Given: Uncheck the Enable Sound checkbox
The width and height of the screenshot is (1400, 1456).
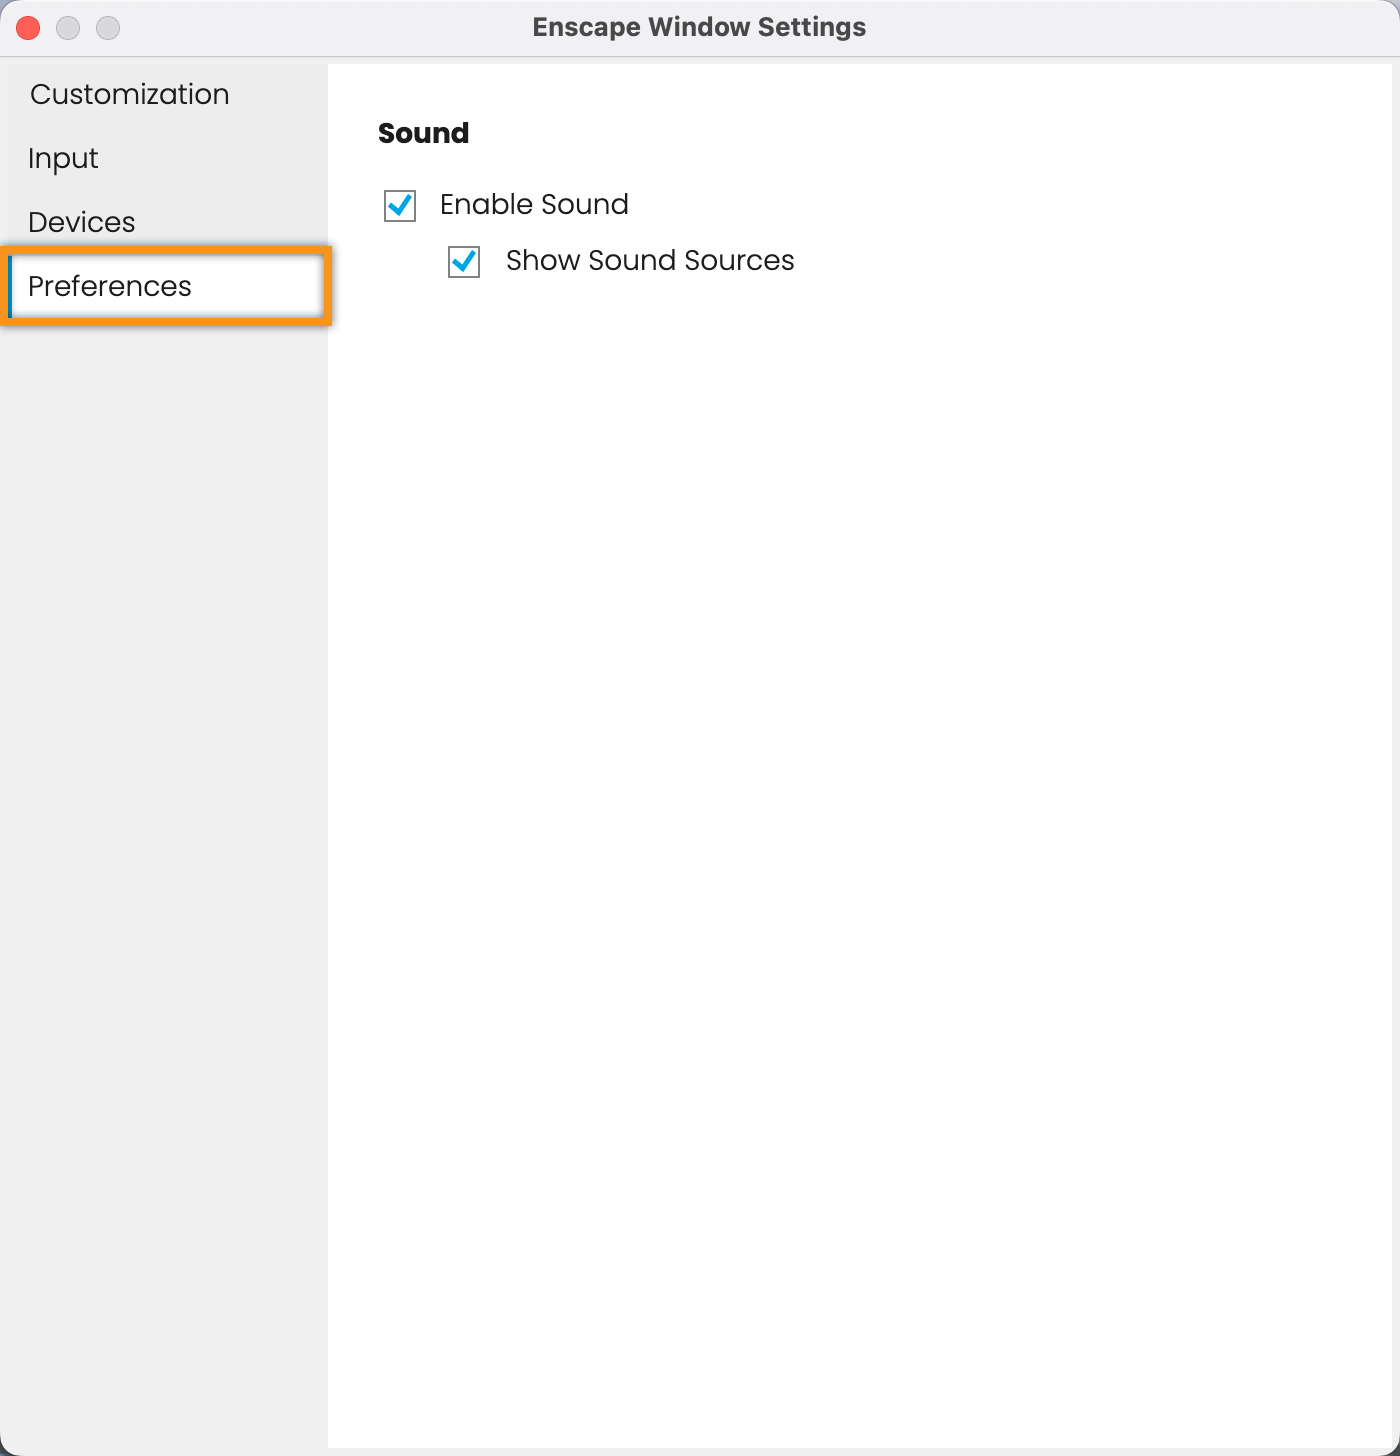Looking at the screenshot, I should 400,205.
